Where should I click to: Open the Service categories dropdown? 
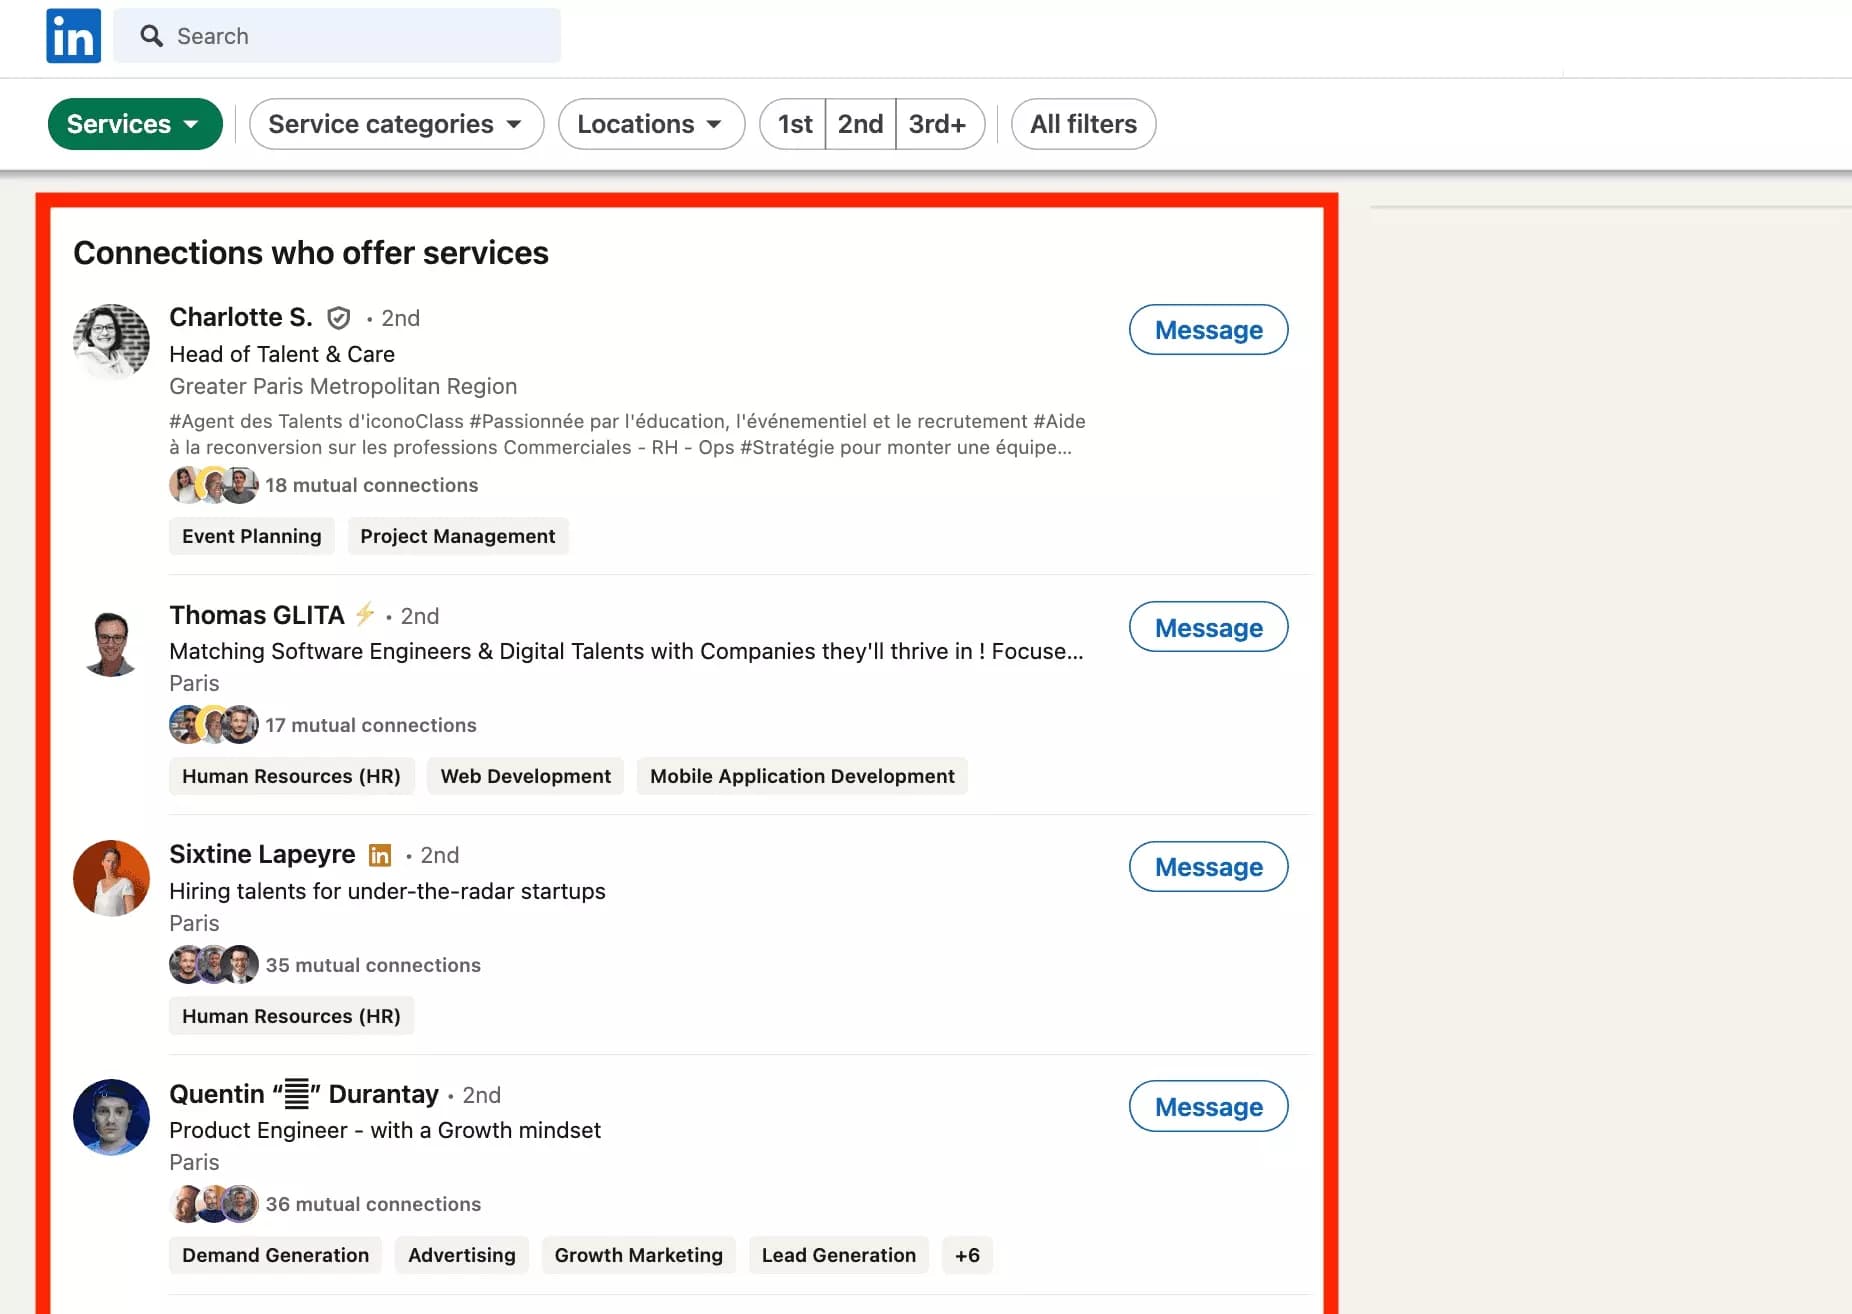395,123
